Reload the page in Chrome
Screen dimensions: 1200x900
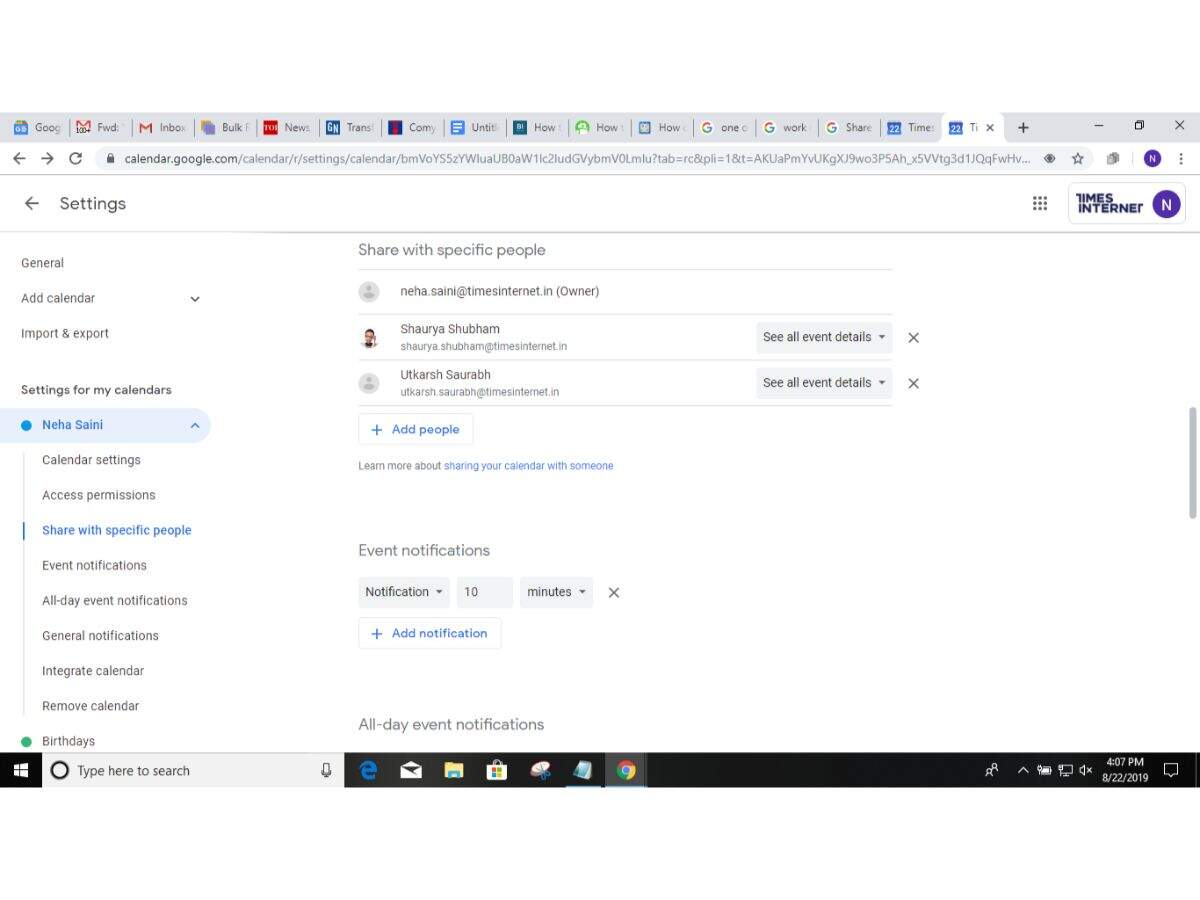tap(75, 158)
